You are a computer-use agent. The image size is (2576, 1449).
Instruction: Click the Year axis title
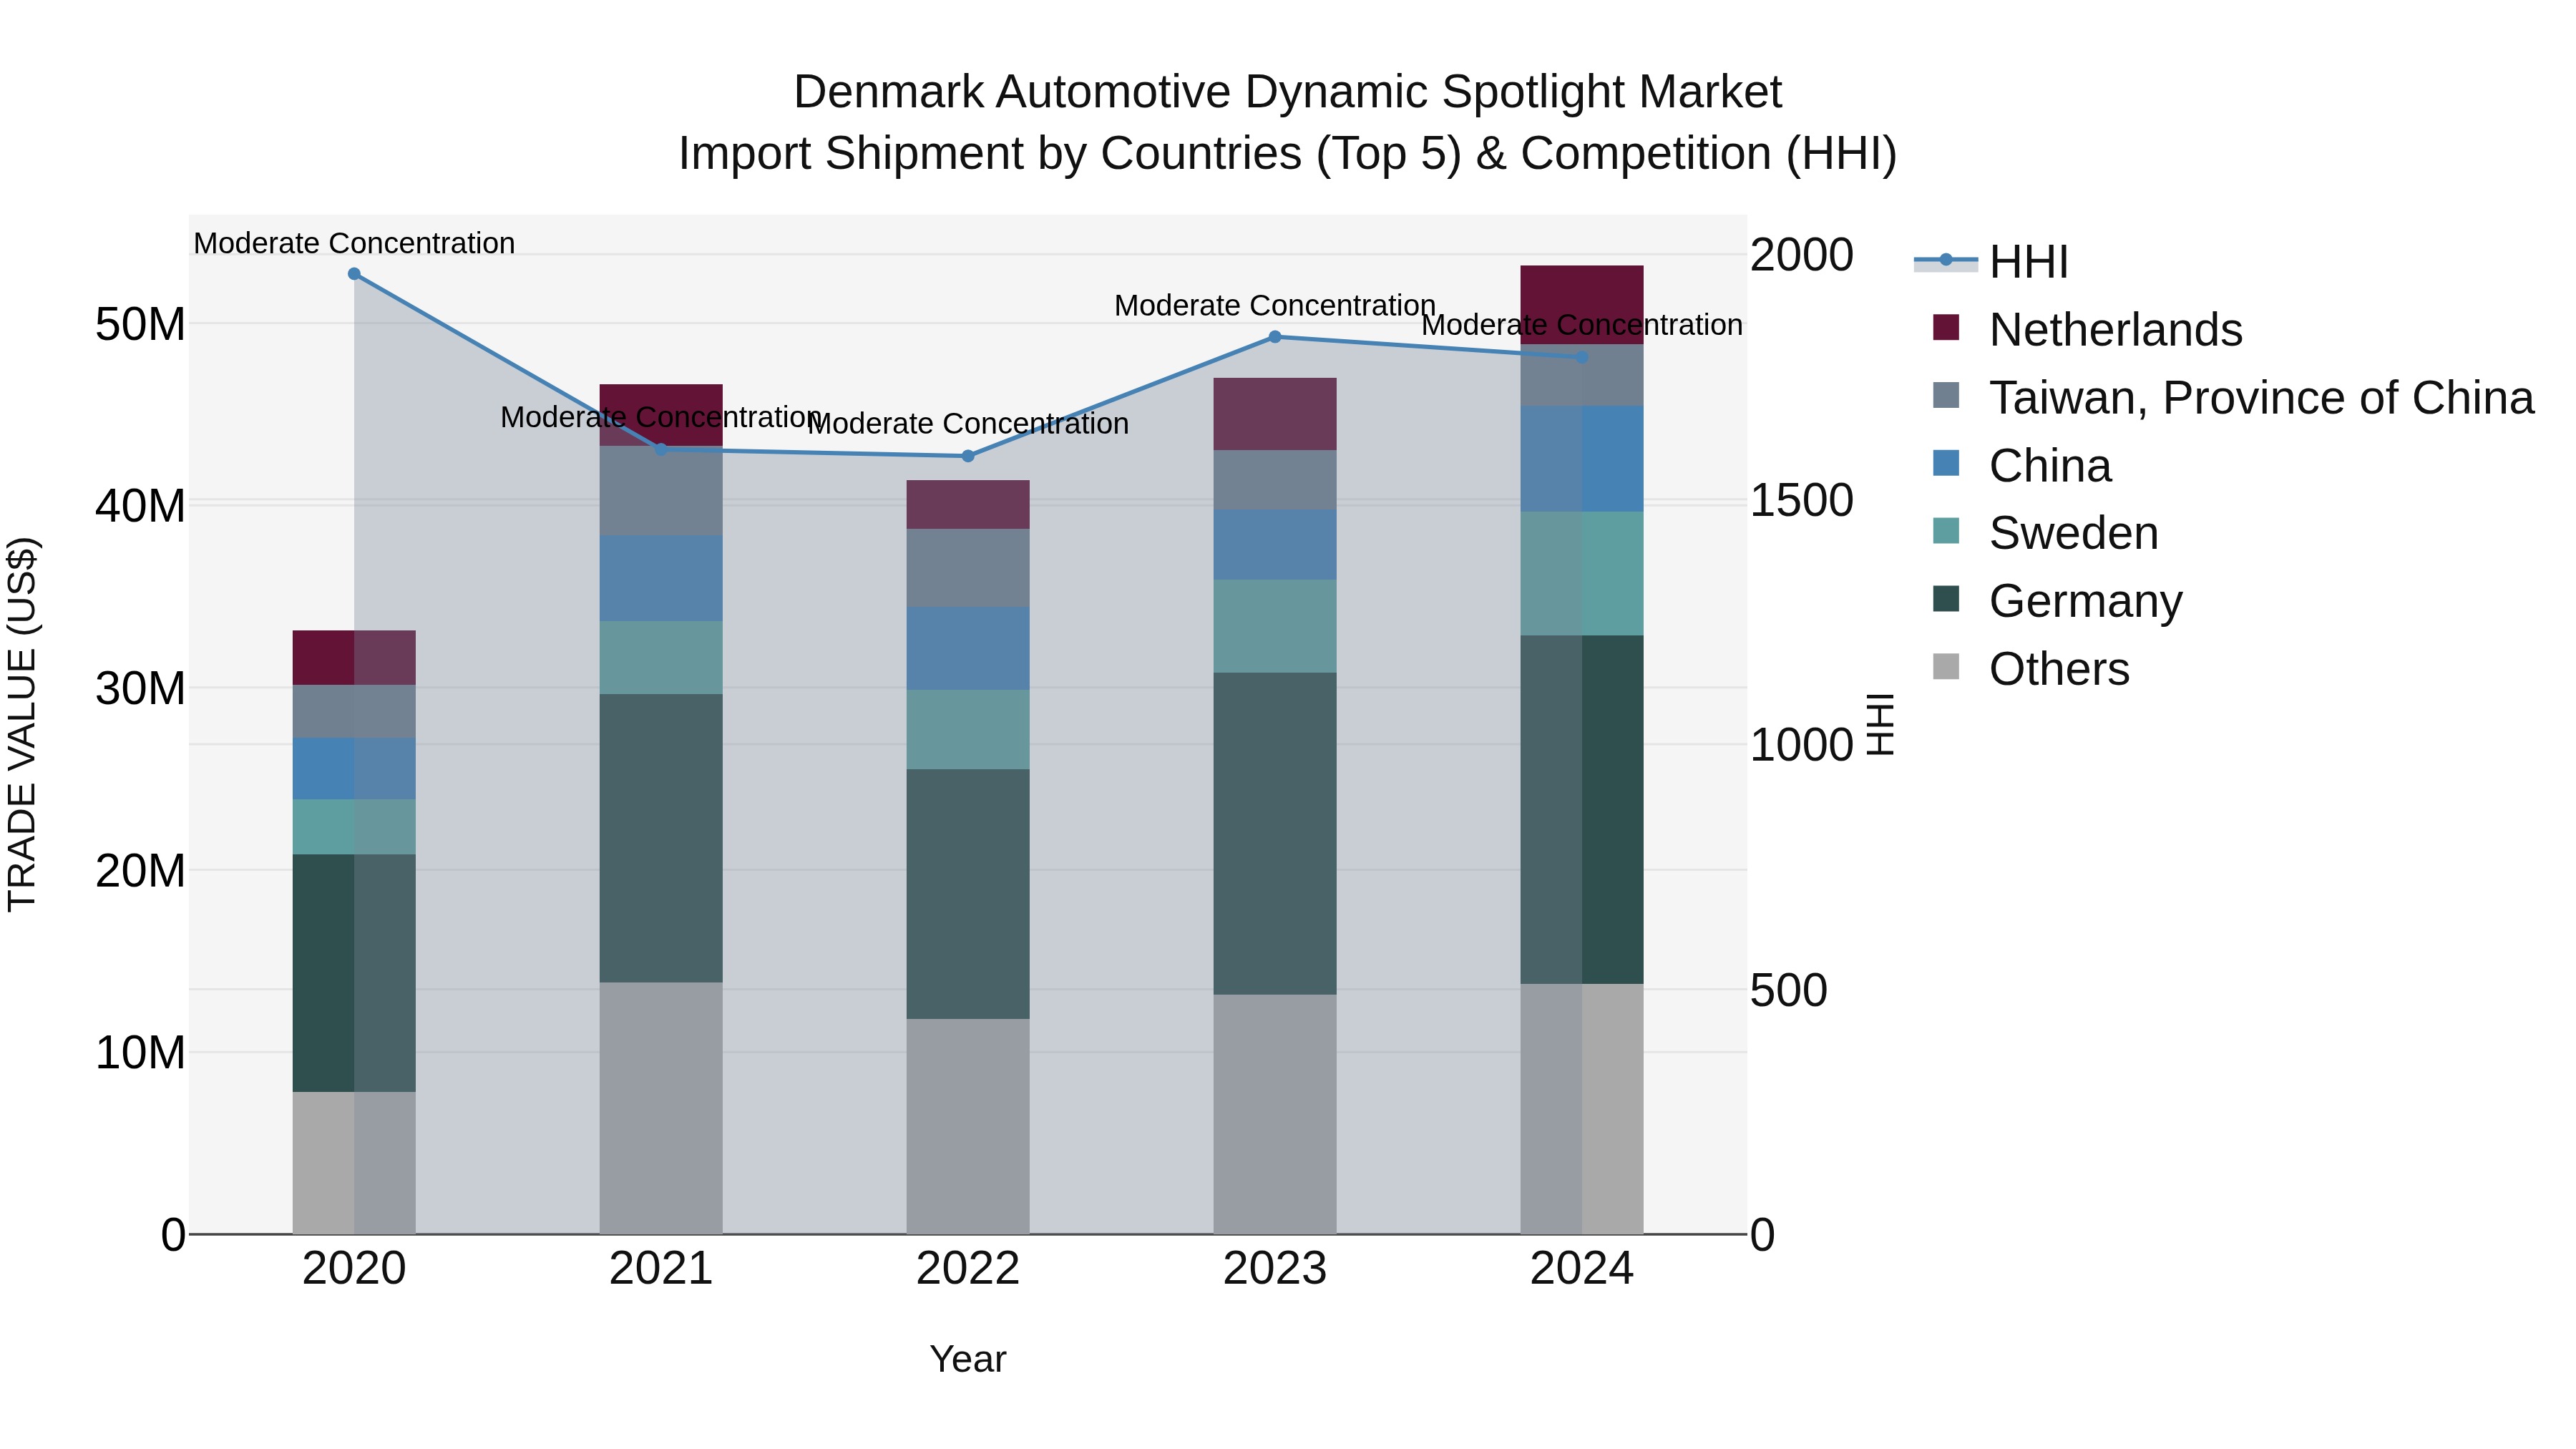pos(968,1359)
